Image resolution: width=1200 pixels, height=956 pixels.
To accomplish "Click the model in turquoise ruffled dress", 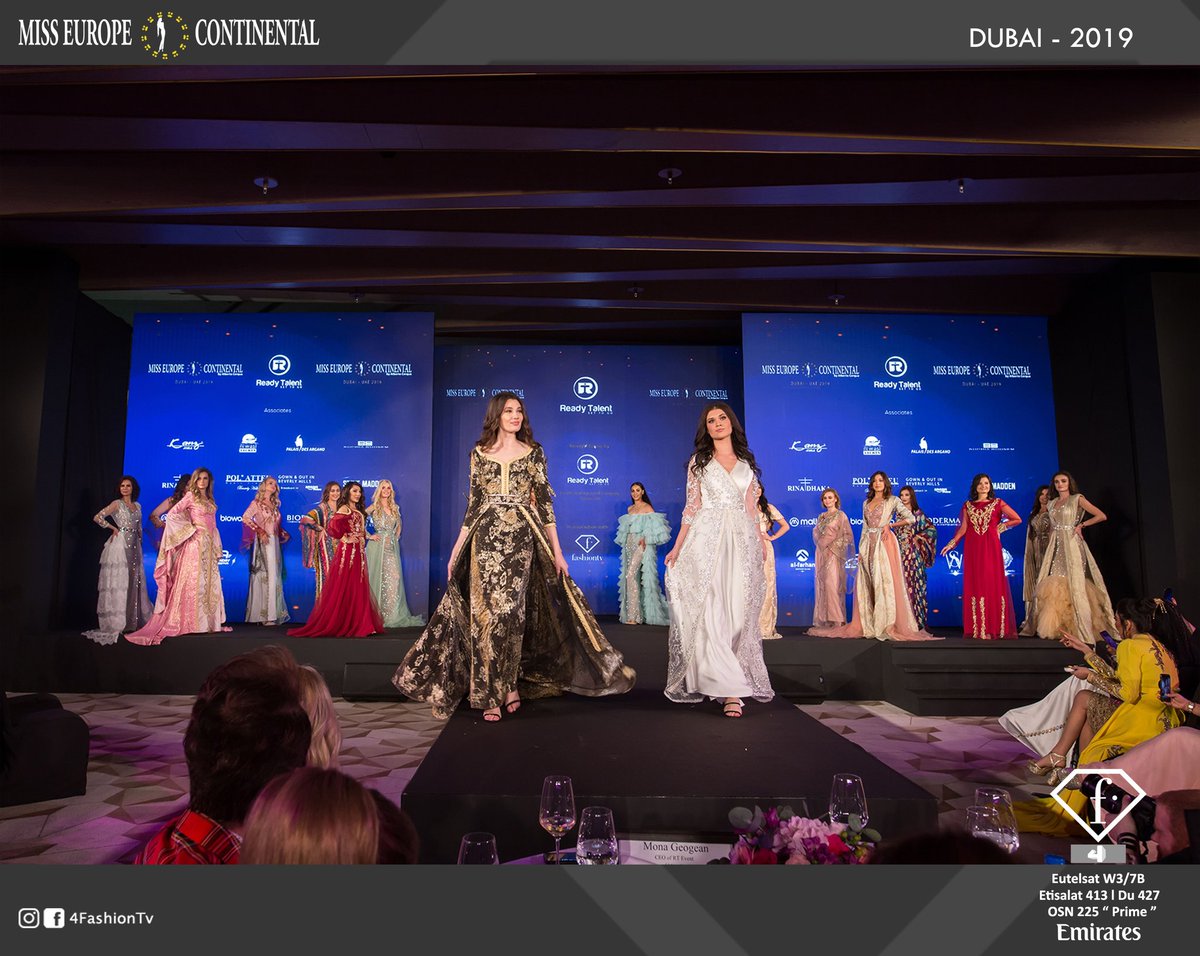I will (641, 554).
